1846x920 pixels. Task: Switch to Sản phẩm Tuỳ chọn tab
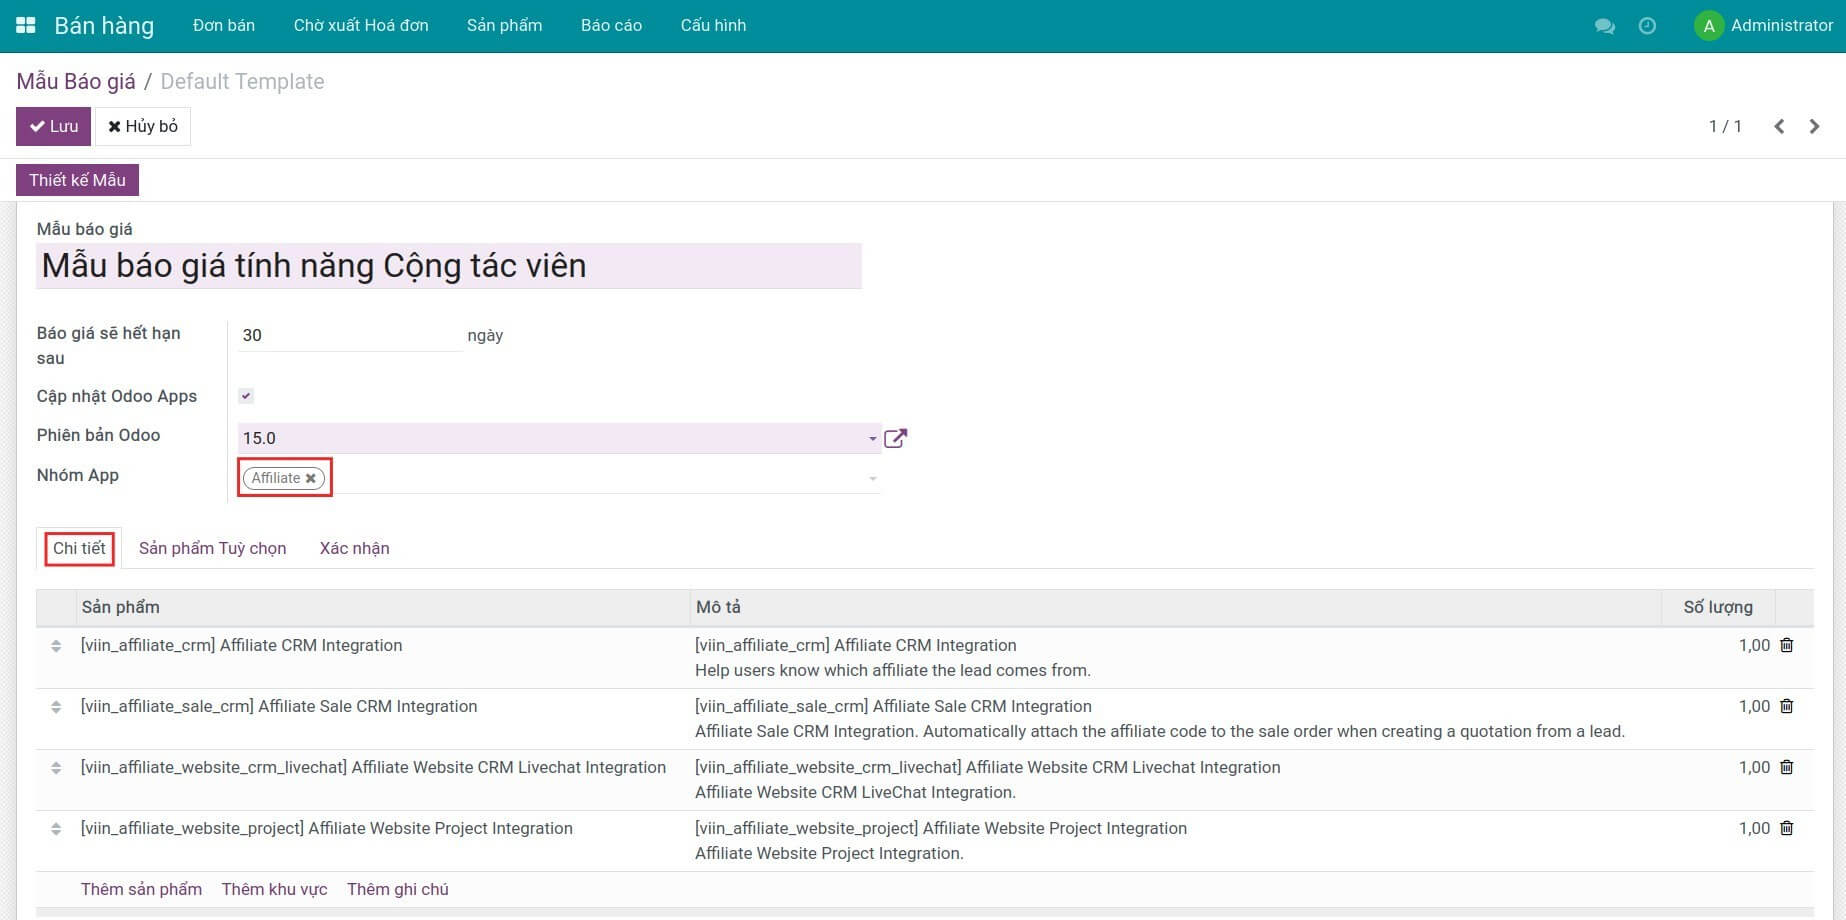point(212,548)
